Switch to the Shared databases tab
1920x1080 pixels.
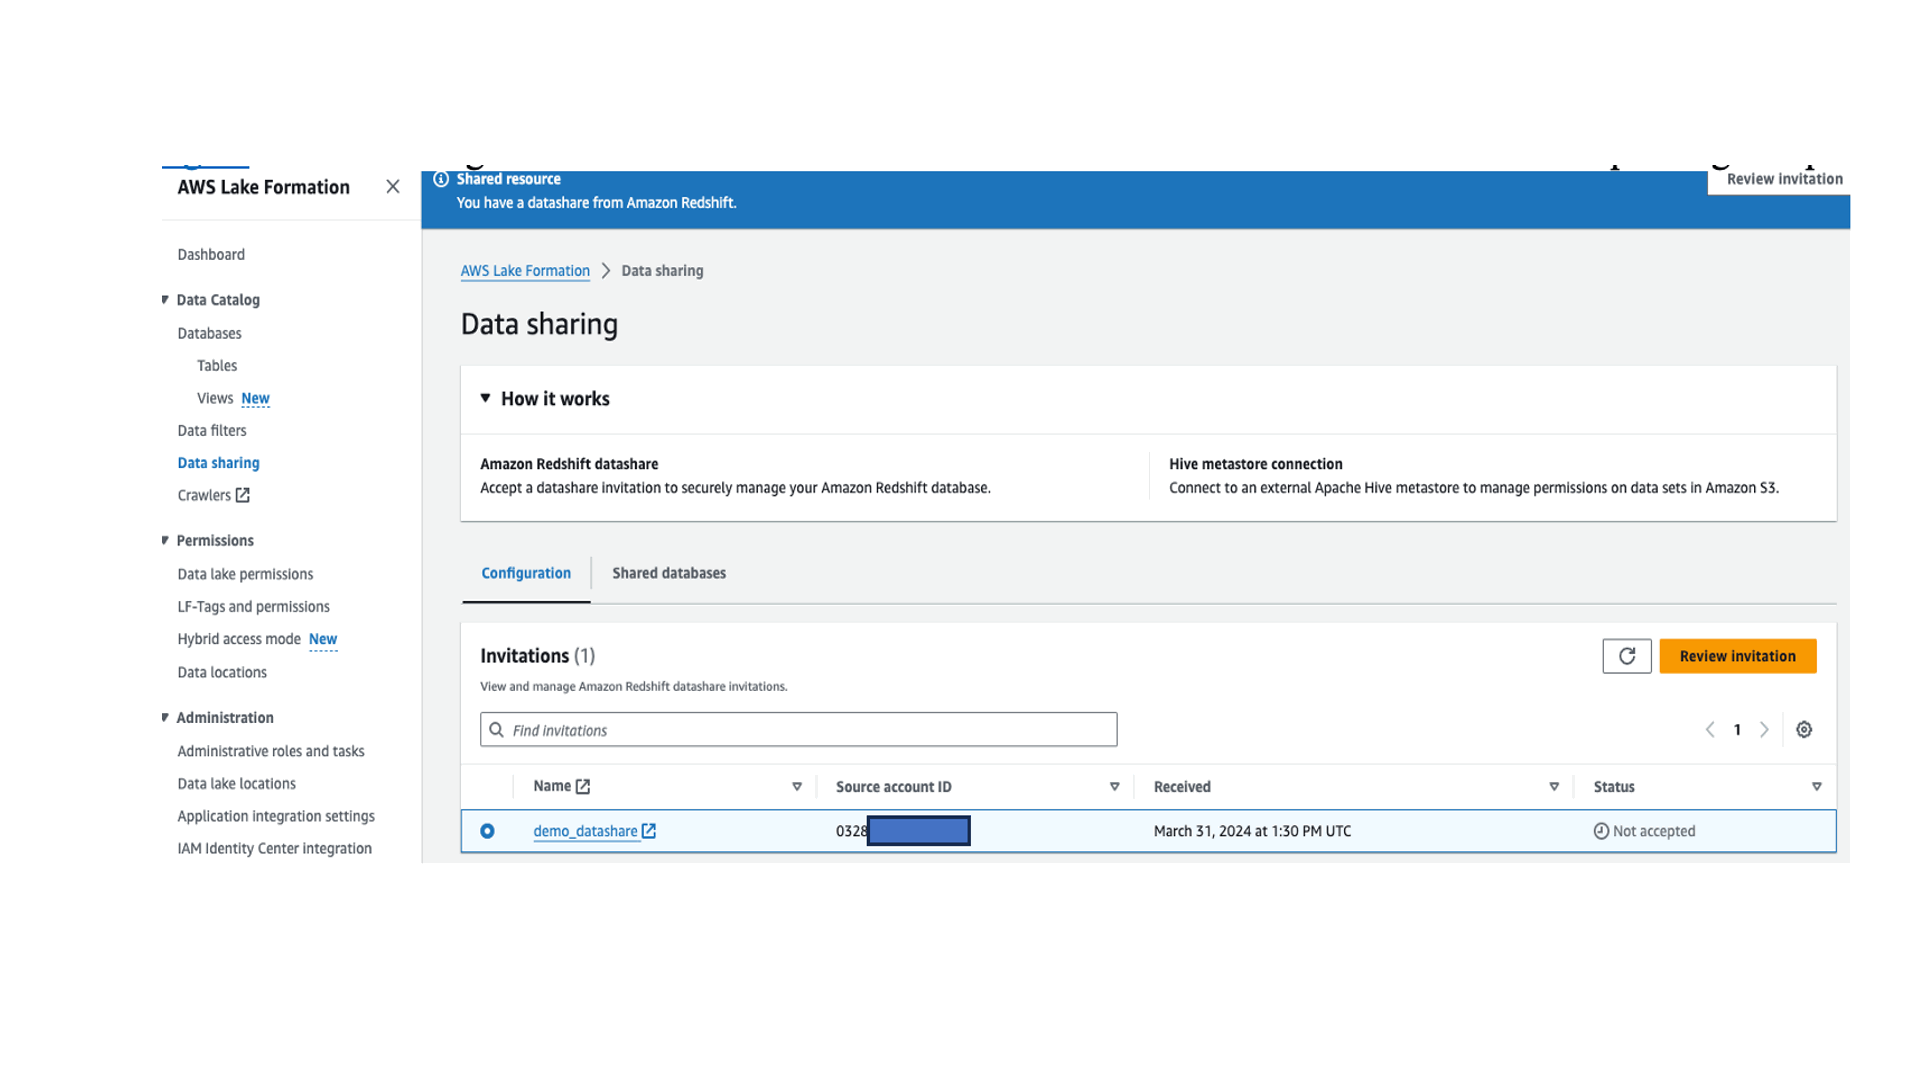[x=668, y=573]
